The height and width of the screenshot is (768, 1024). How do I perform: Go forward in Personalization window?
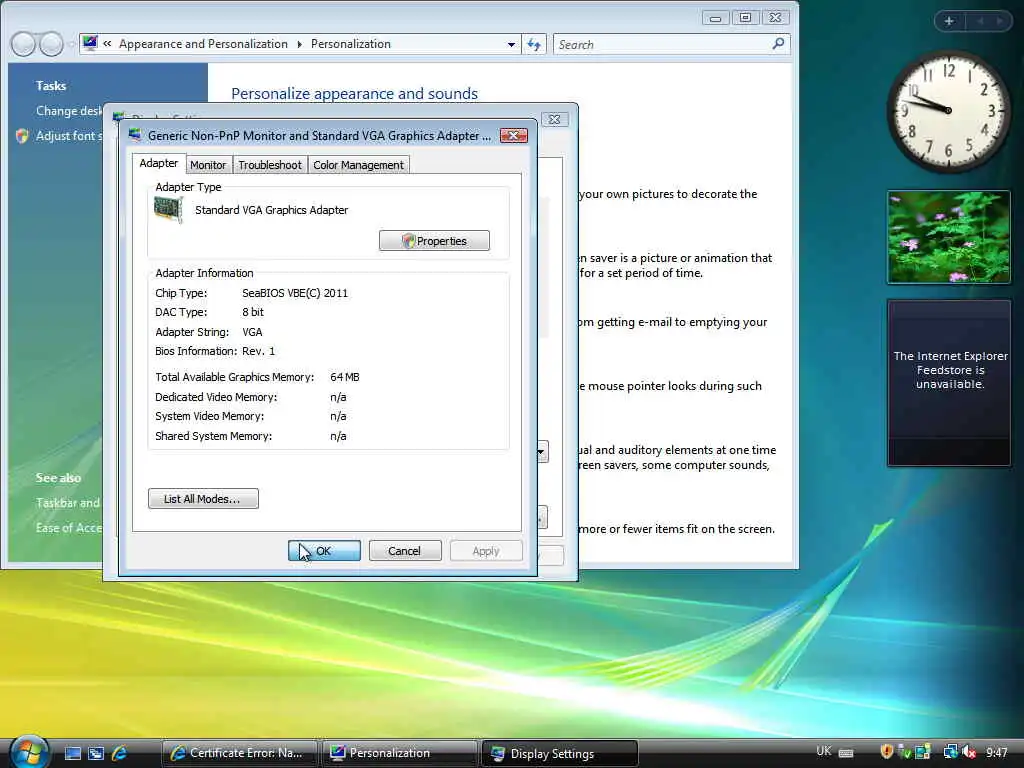(x=51, y=44)
